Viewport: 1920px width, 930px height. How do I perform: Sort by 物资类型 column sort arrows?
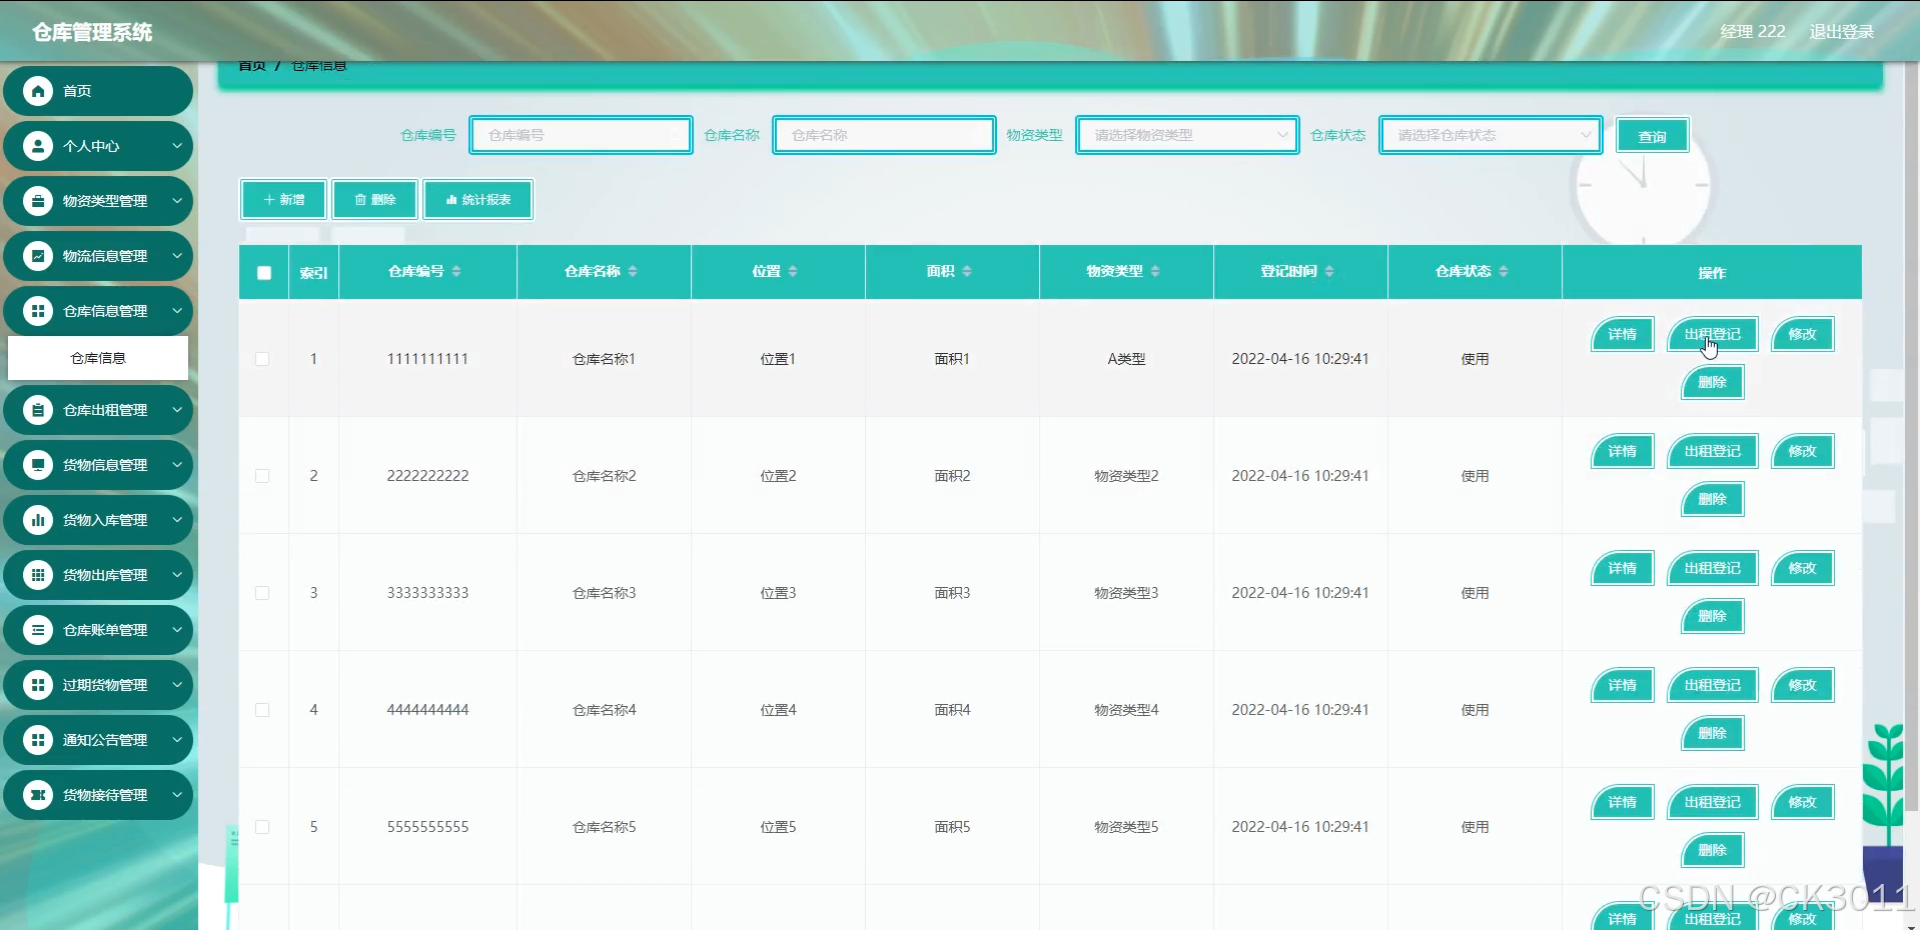point(1154,271)
